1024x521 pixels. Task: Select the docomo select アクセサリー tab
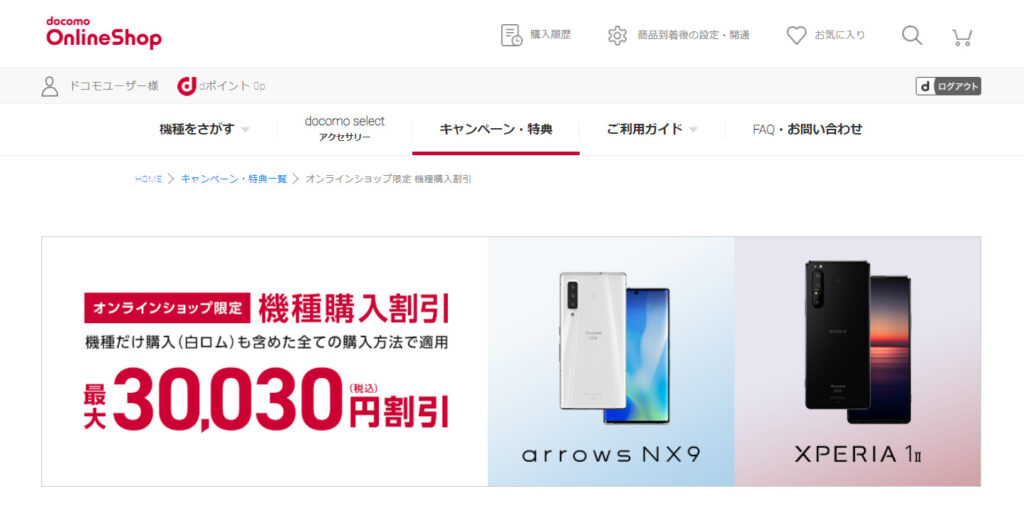coord(344,129)
